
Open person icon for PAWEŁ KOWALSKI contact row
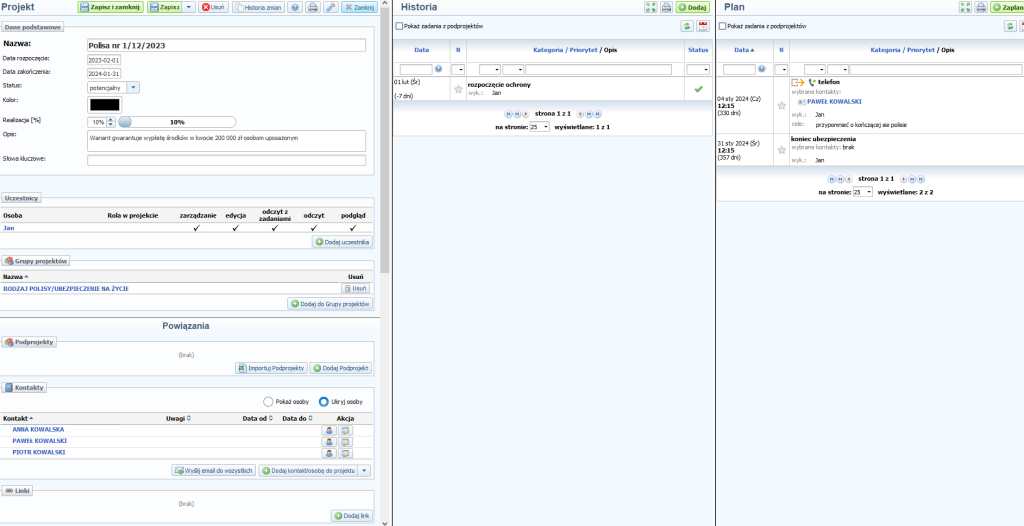(x=329, y=442)
